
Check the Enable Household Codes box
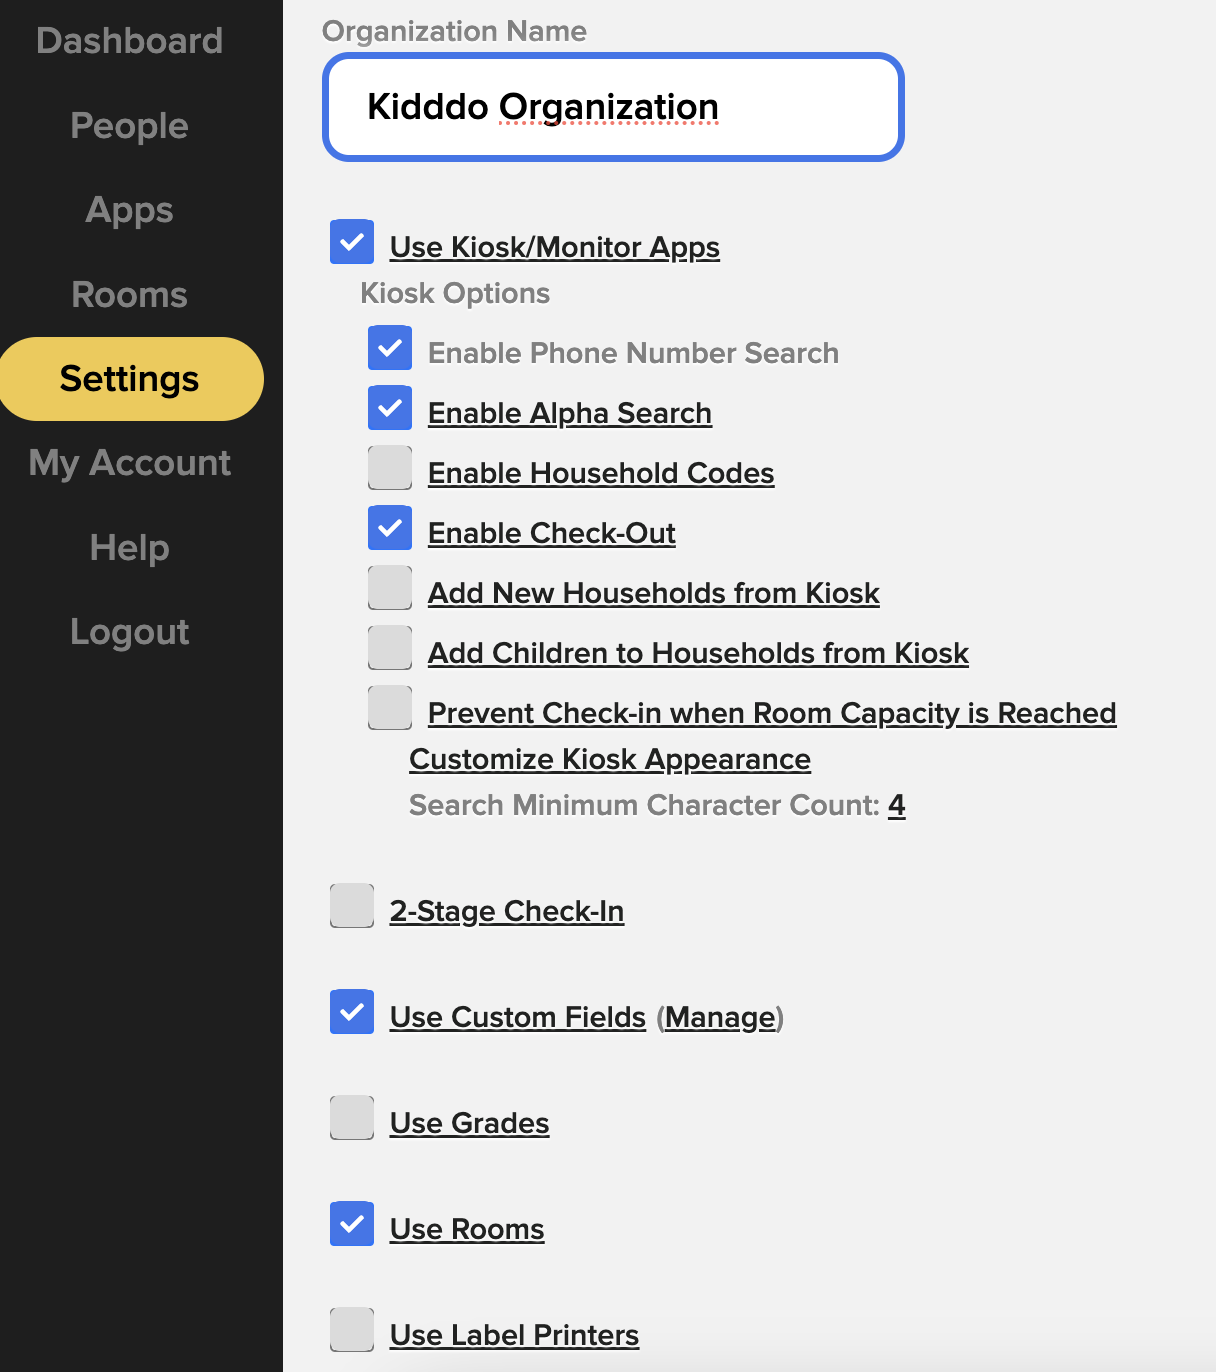point(390,469)
